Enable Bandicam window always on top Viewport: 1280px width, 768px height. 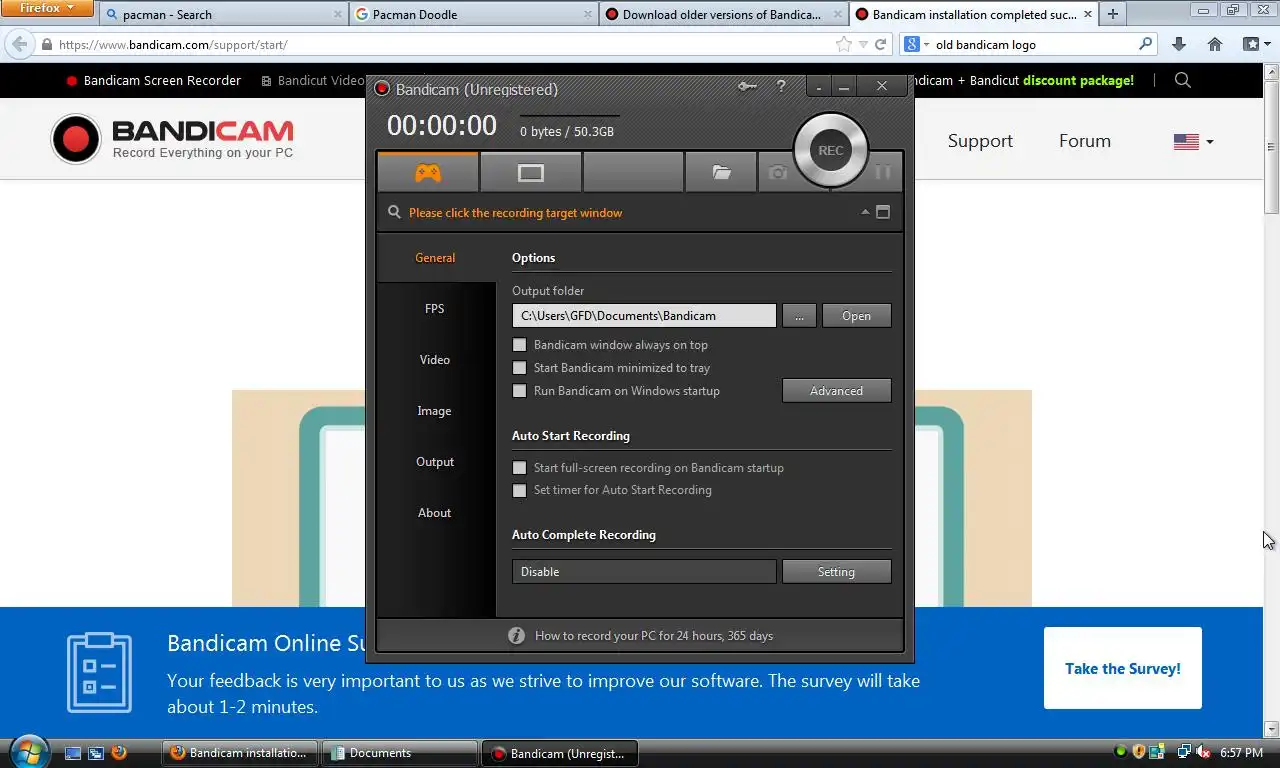519,345
